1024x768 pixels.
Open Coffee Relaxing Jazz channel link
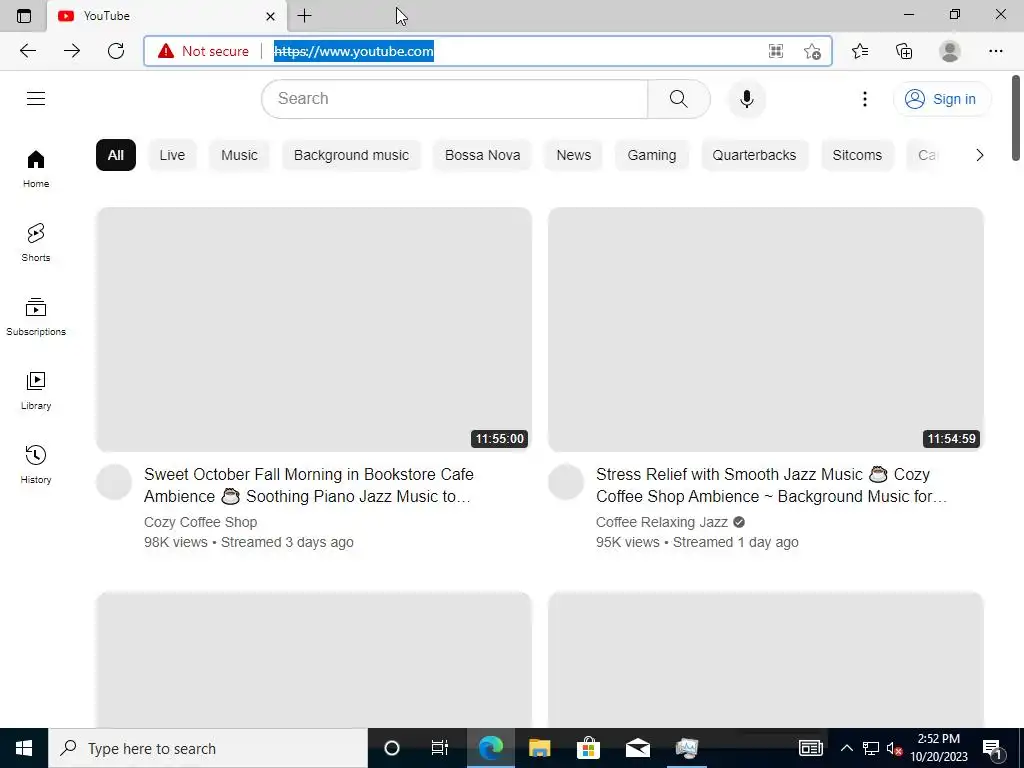point(662,522)
